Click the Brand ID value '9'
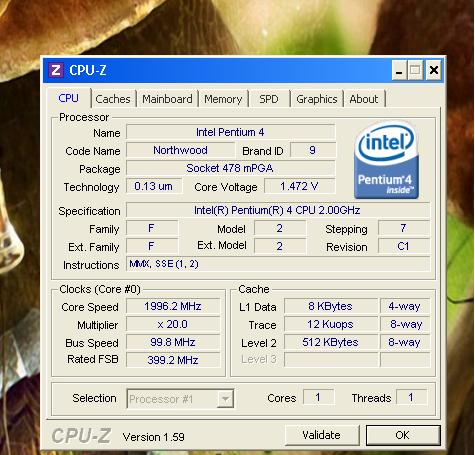475x455 pixels. 313,150
